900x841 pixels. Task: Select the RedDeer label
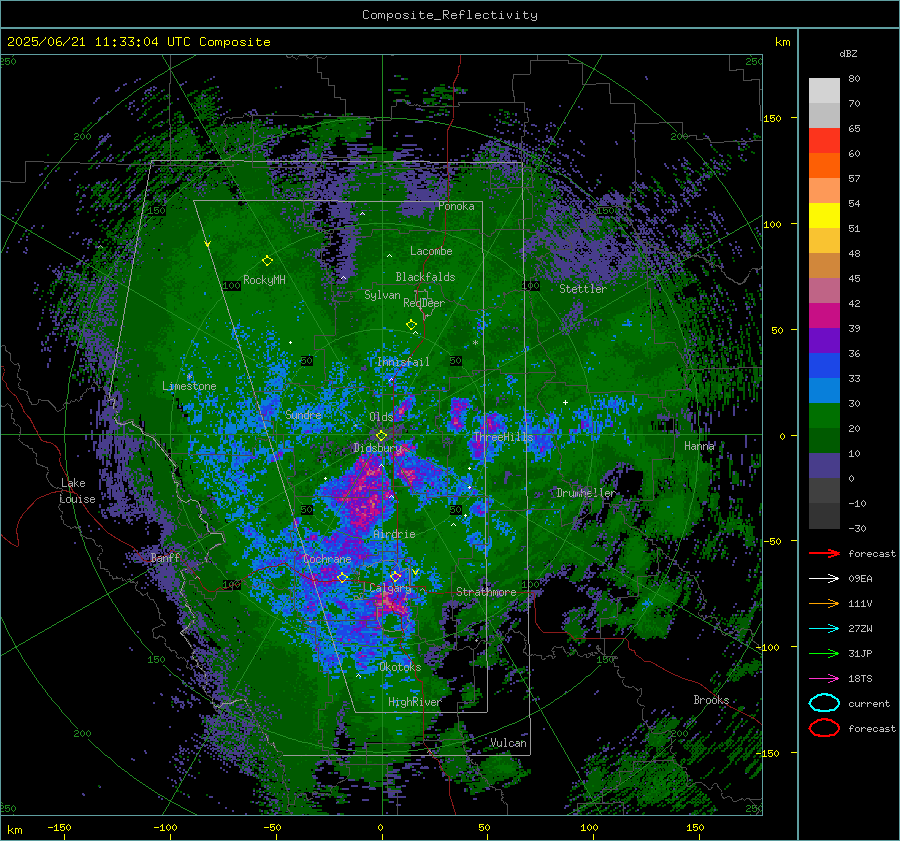[x=424, y=303]
